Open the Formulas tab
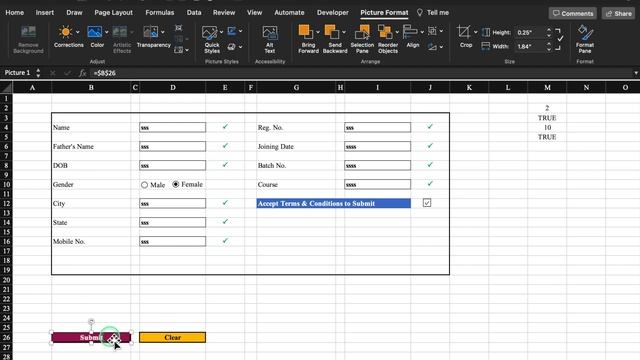 tap(160, 13)
